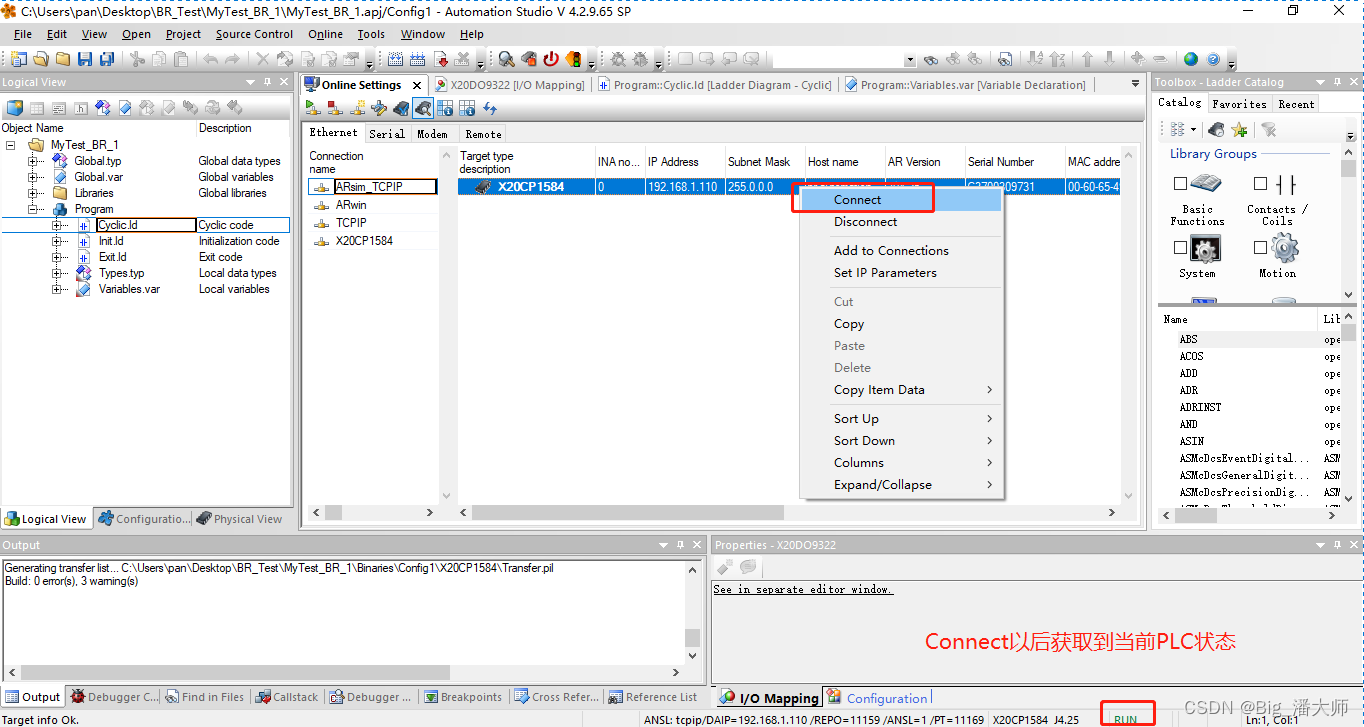Image resolution: width=1364 pixels, height=727 pixels.
Task: Open the Find in Files output tab
Action: click(x=204, y=697)
